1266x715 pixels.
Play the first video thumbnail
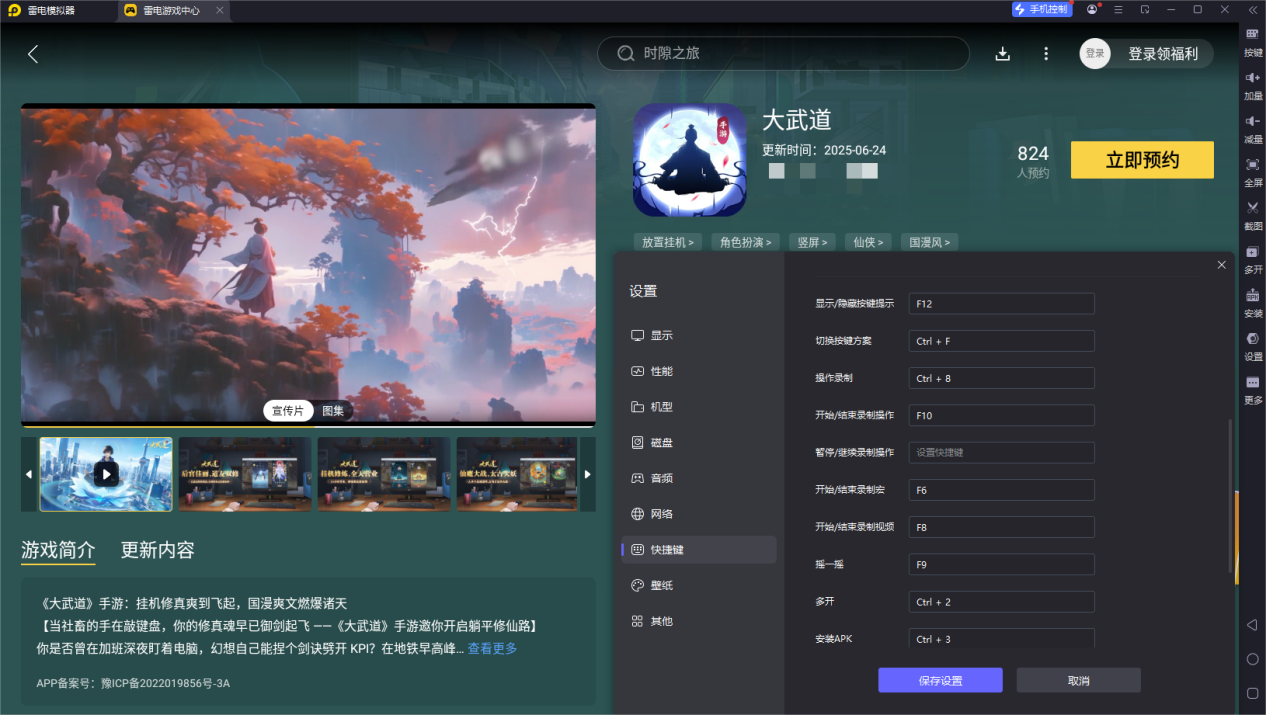106,474
